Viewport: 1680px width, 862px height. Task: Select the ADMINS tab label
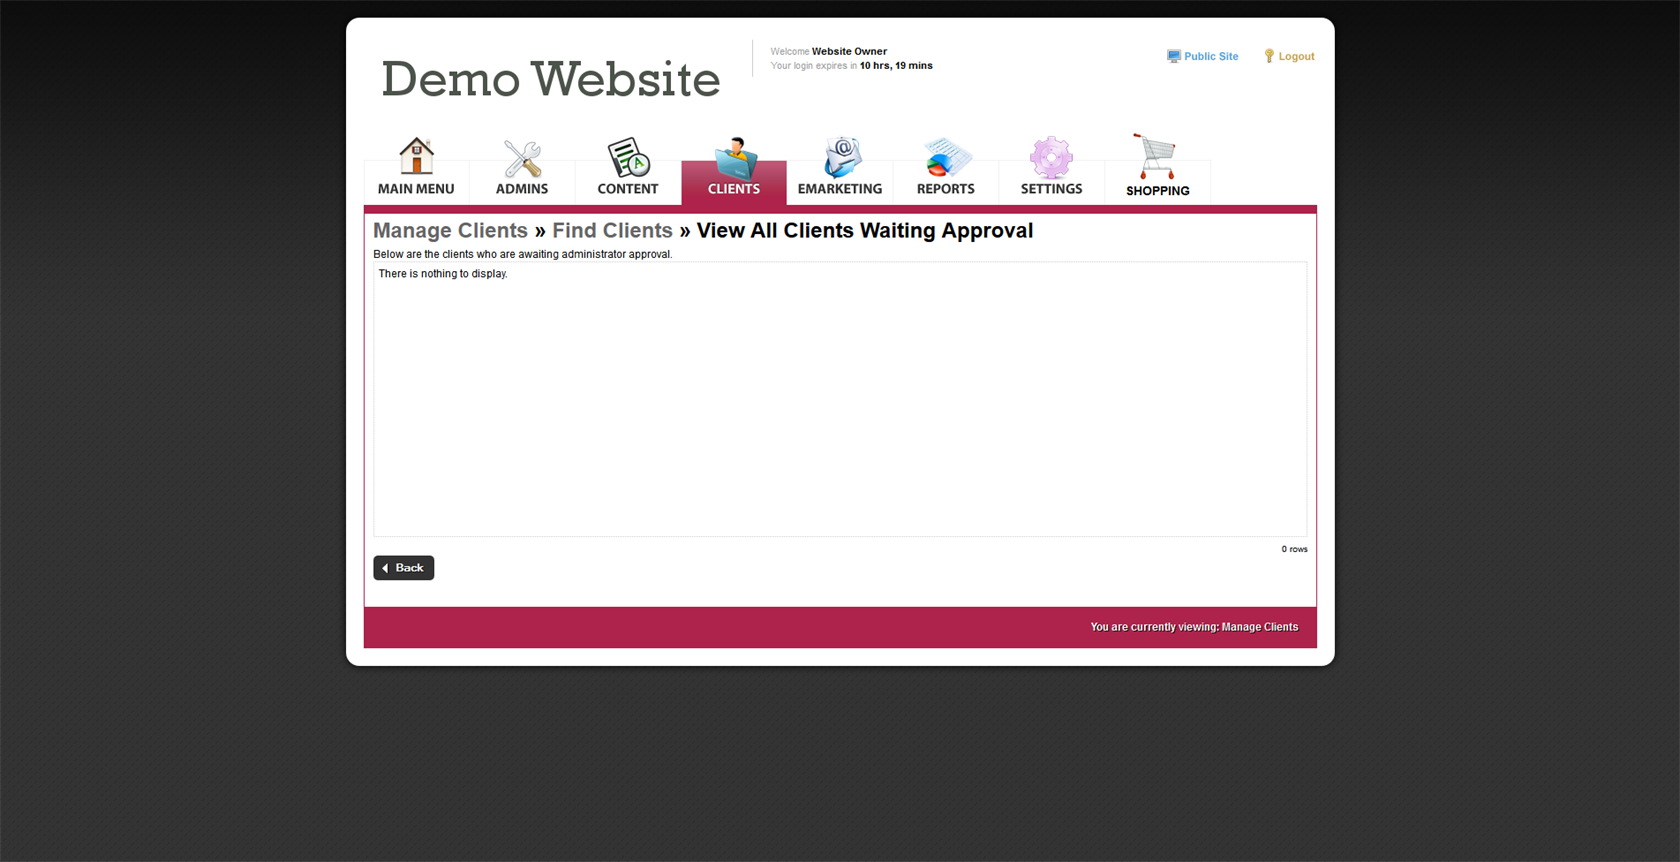[x=522, y=189]
